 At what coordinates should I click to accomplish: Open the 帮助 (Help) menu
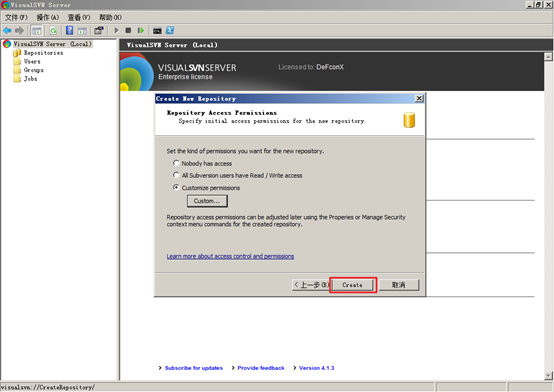coord(110,17)
